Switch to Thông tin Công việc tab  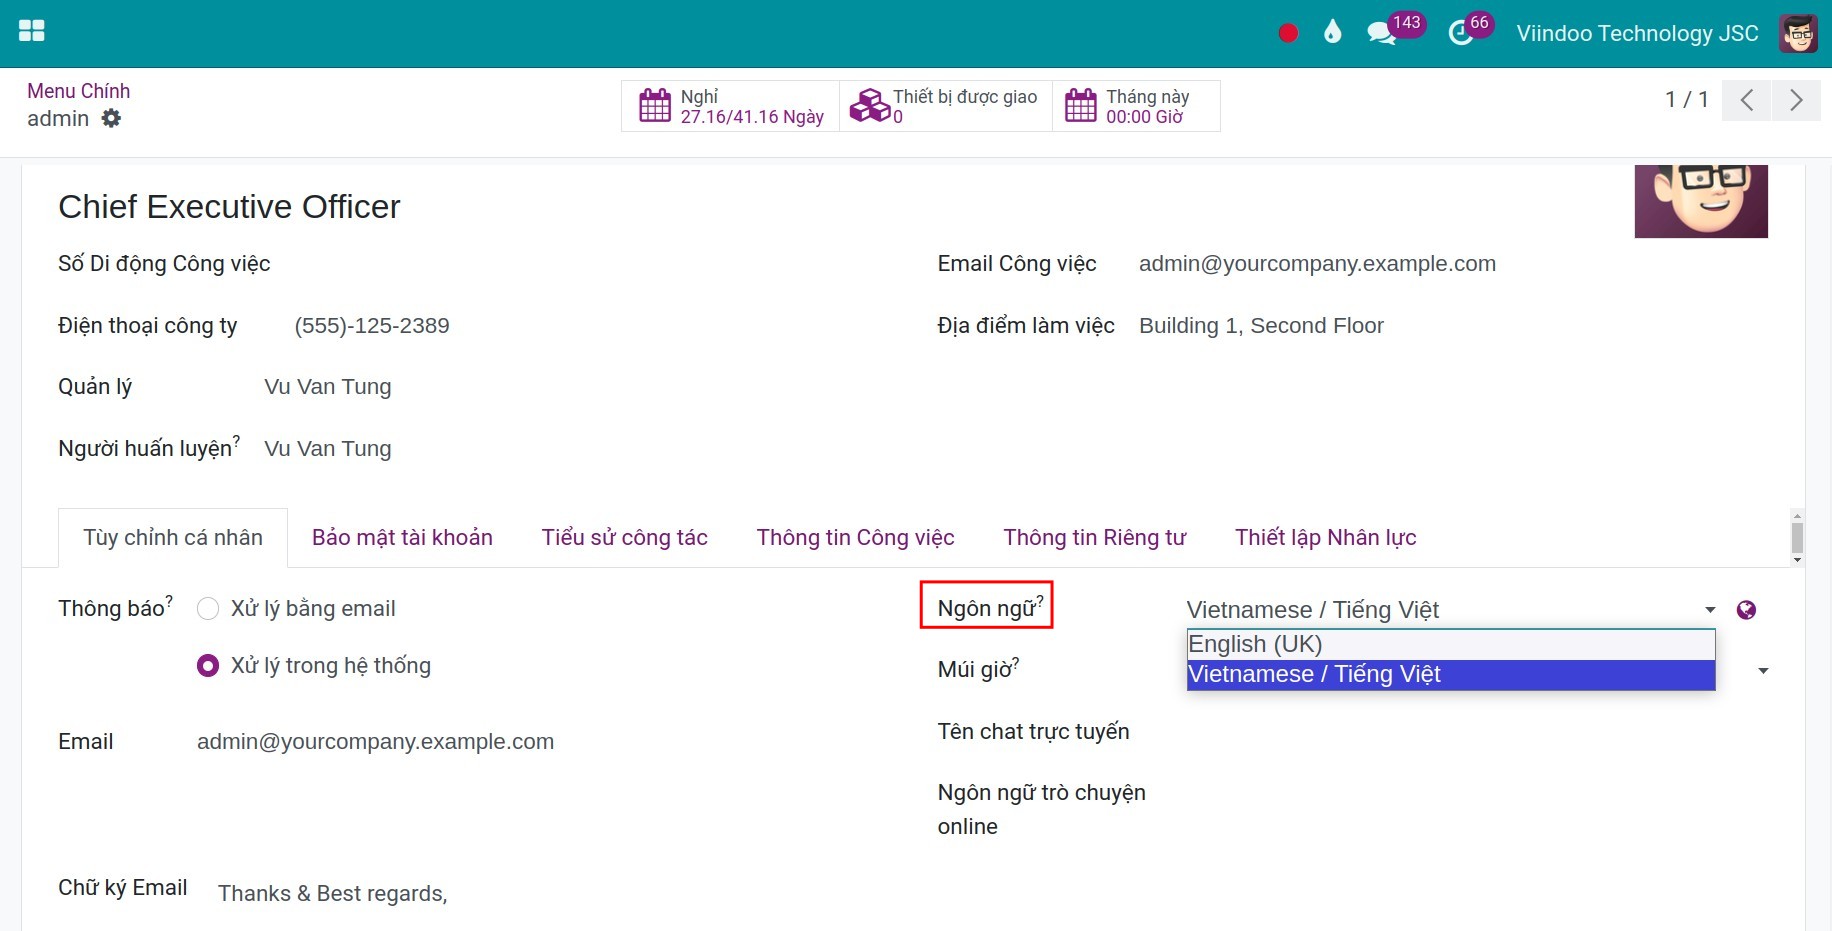tap(856, 538)
